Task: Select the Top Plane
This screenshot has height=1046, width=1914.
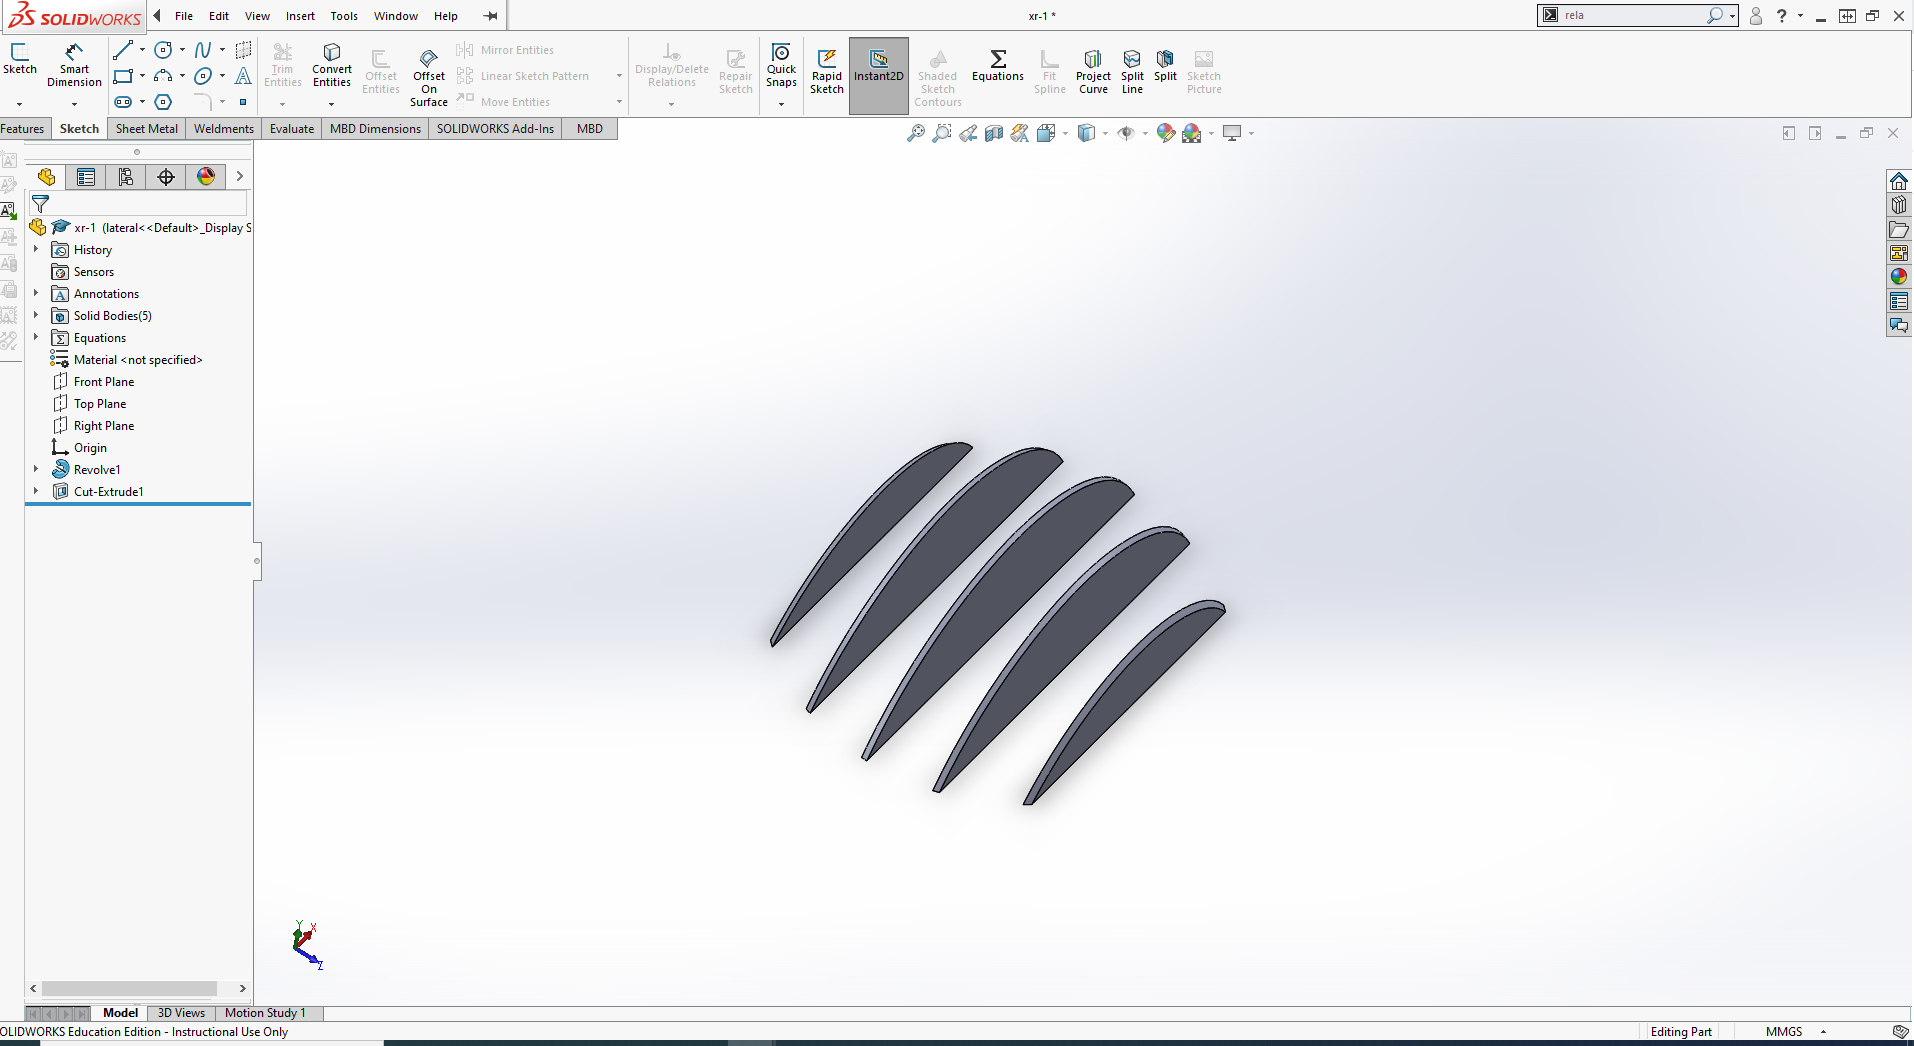Action: point(99,404)
